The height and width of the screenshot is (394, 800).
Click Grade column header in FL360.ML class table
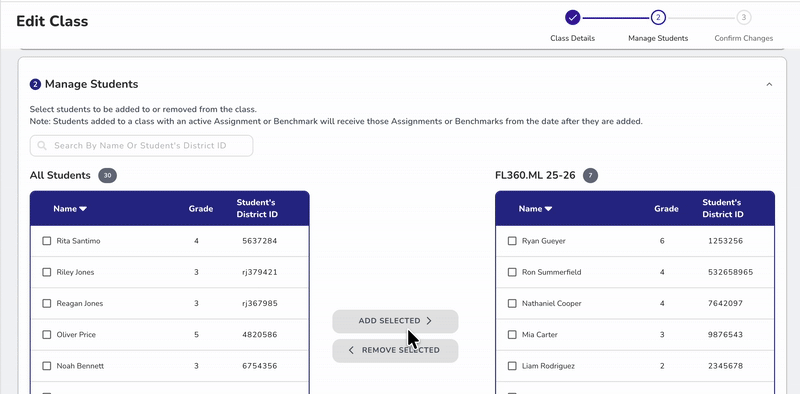666,209
